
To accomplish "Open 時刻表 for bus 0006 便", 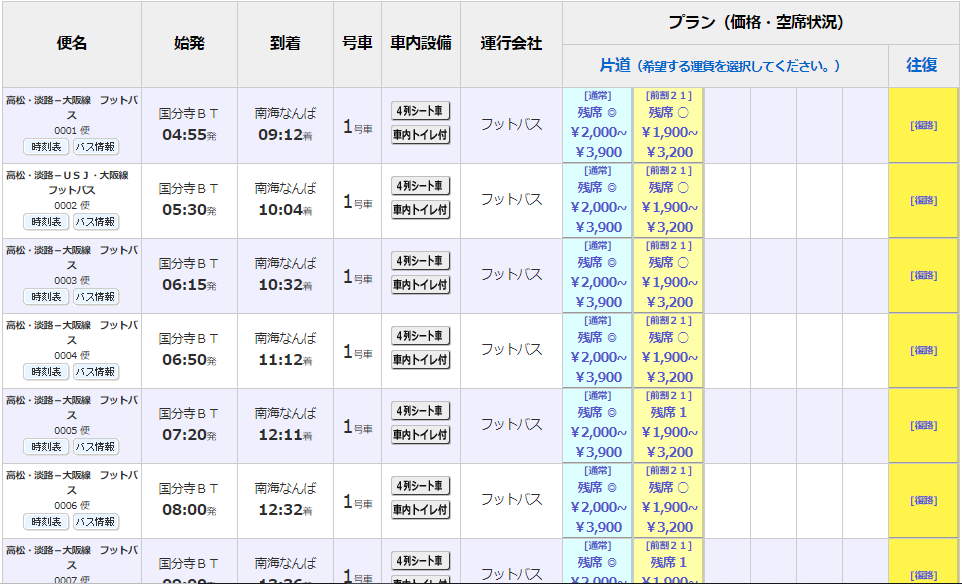I will (46, 522).
